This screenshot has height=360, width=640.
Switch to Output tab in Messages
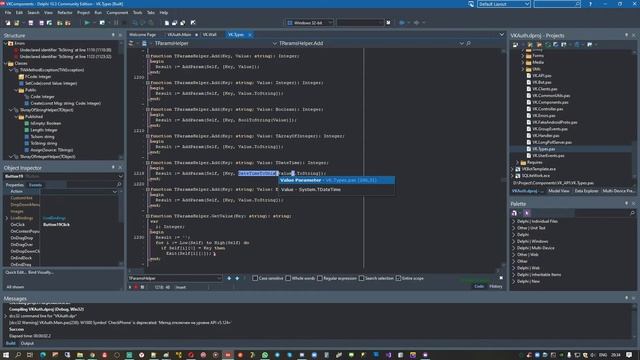pyautogui.click(x=27, y=344)
